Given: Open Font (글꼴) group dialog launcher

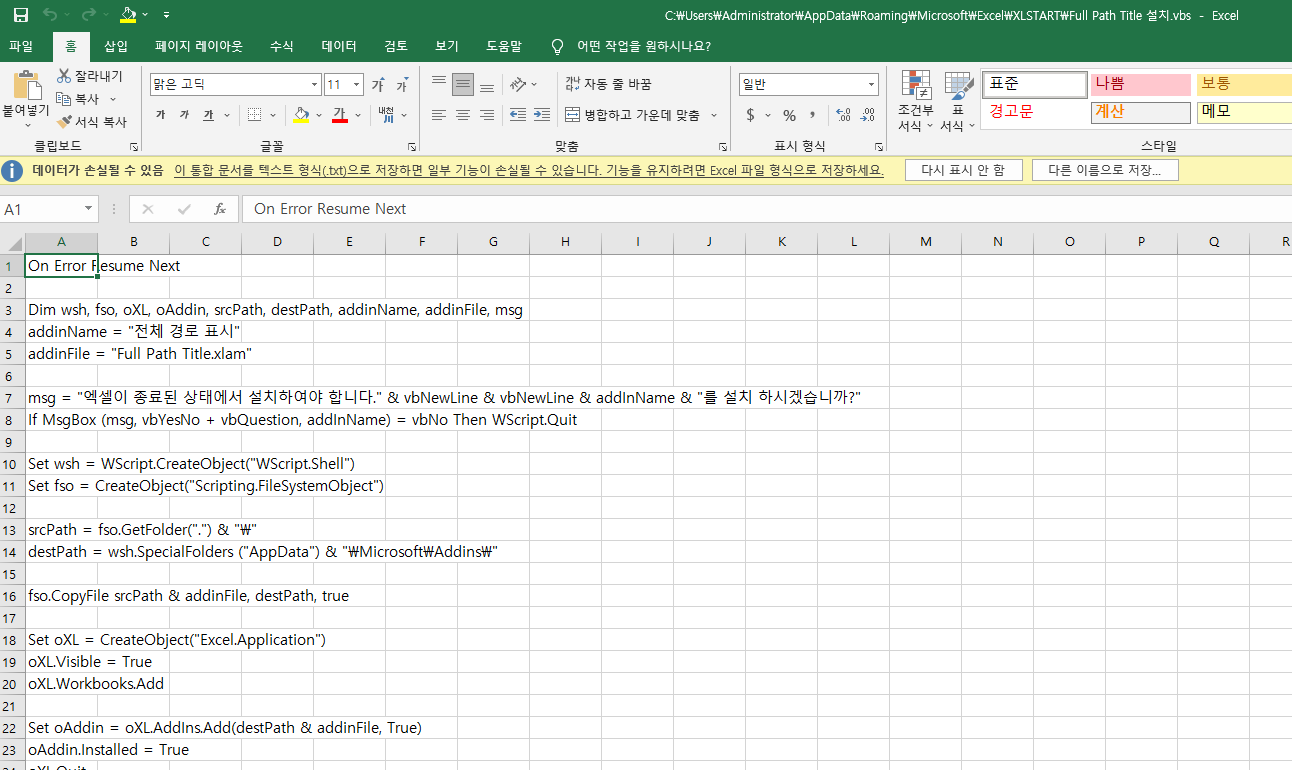Looking at the screenshot, I should point(412,146).
